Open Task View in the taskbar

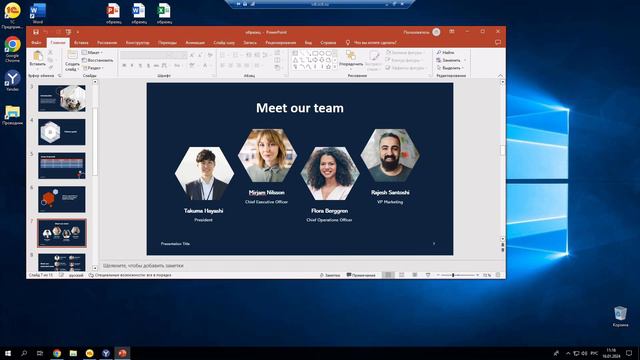(40, 353)
